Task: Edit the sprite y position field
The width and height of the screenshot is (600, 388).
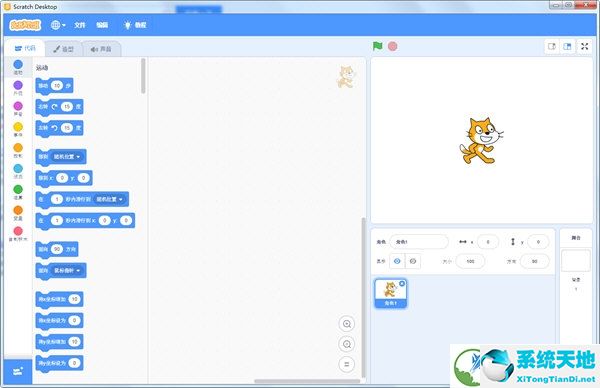Action: coord(538,242)
